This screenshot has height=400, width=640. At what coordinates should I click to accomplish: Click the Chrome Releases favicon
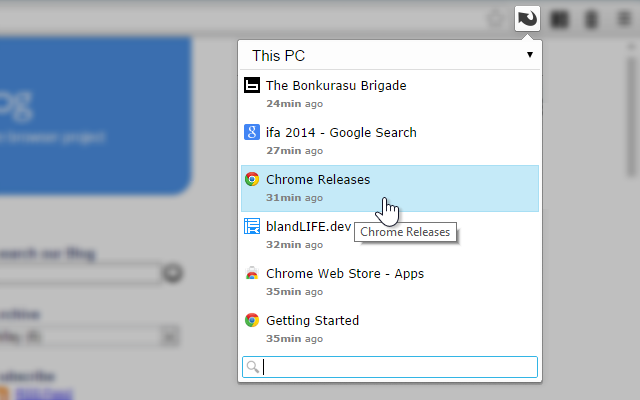252,179
